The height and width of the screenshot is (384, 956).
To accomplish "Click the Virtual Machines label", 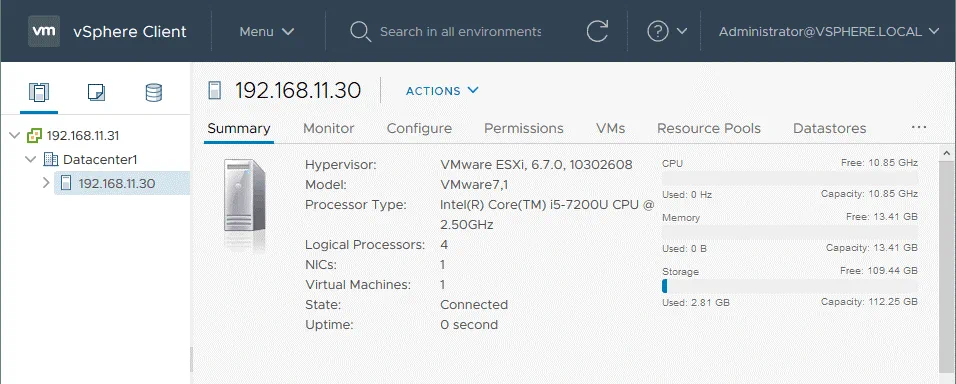I will (x=358, y=285).
